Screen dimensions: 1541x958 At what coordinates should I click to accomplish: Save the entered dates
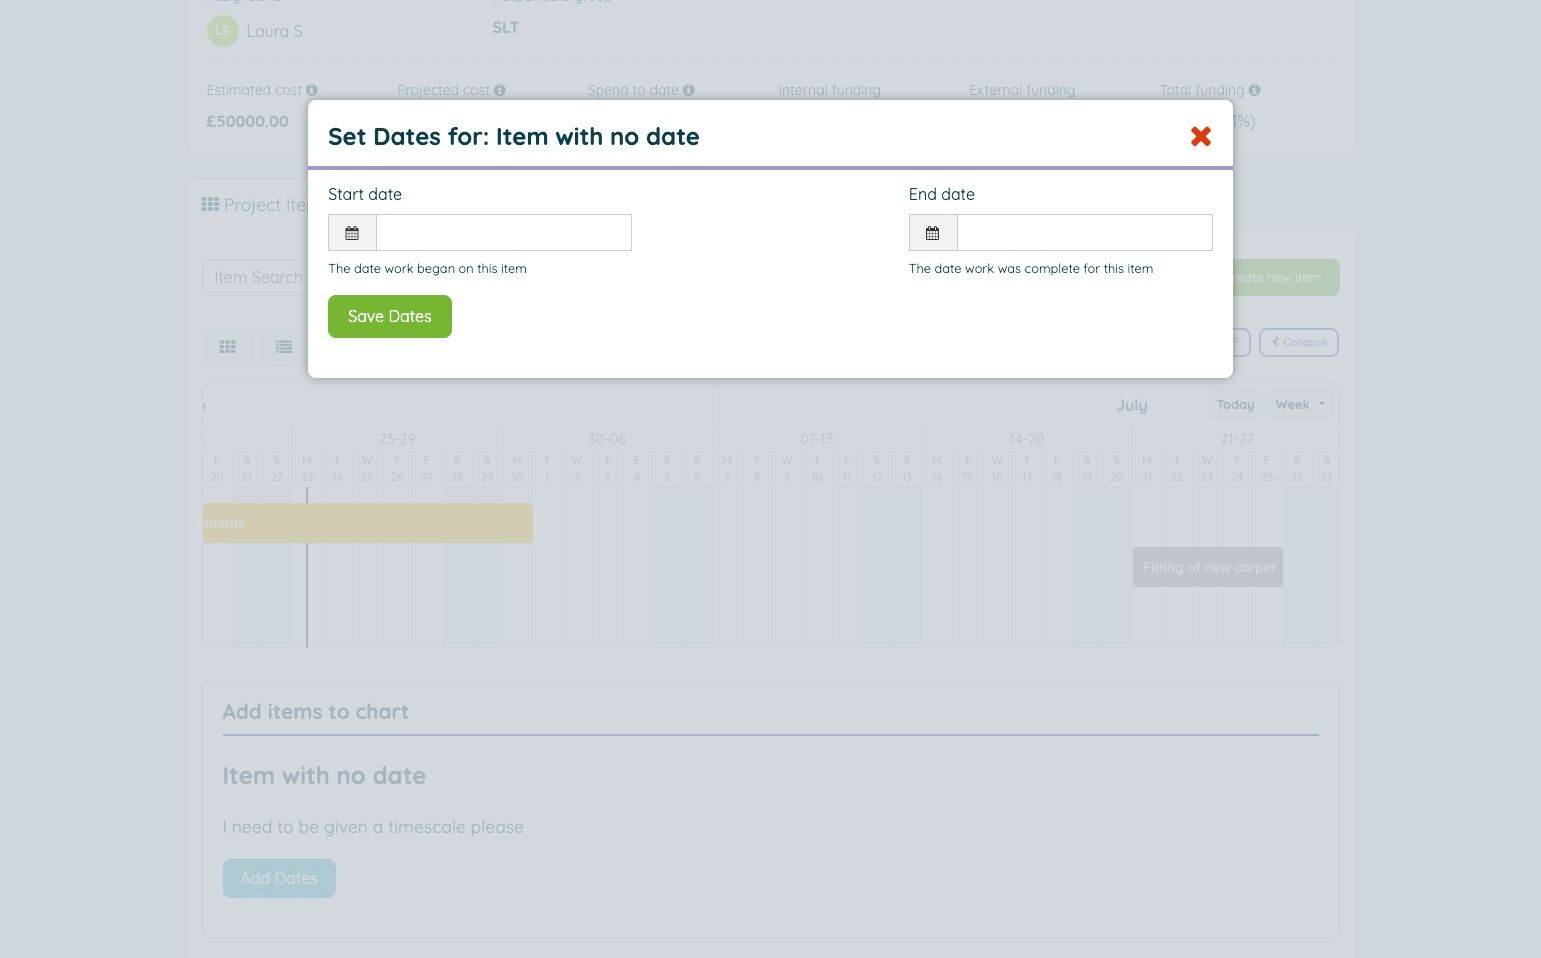(389, 317)
